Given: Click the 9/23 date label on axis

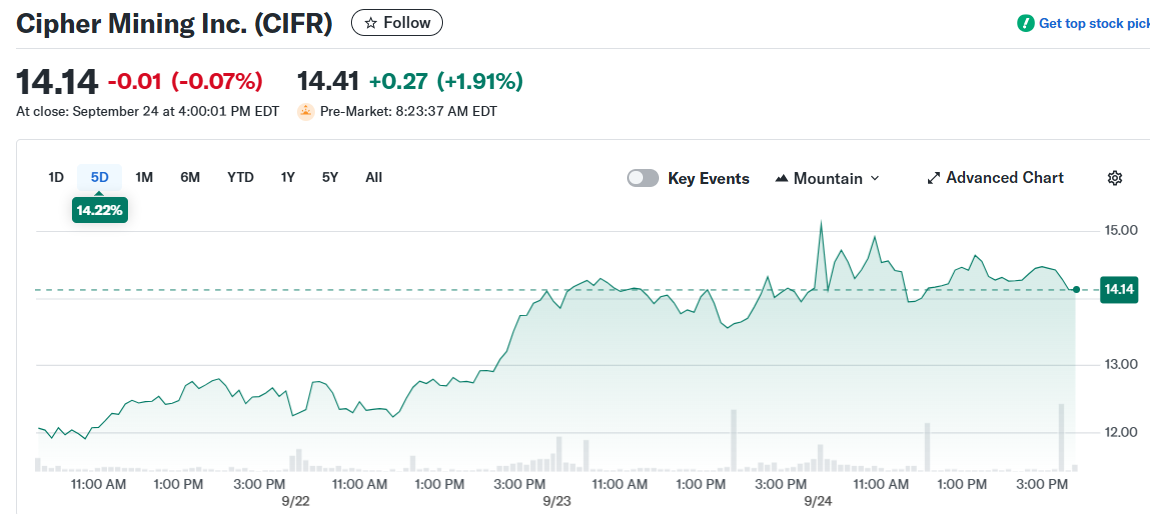Looking at the screenshot, I should [557, 502].
